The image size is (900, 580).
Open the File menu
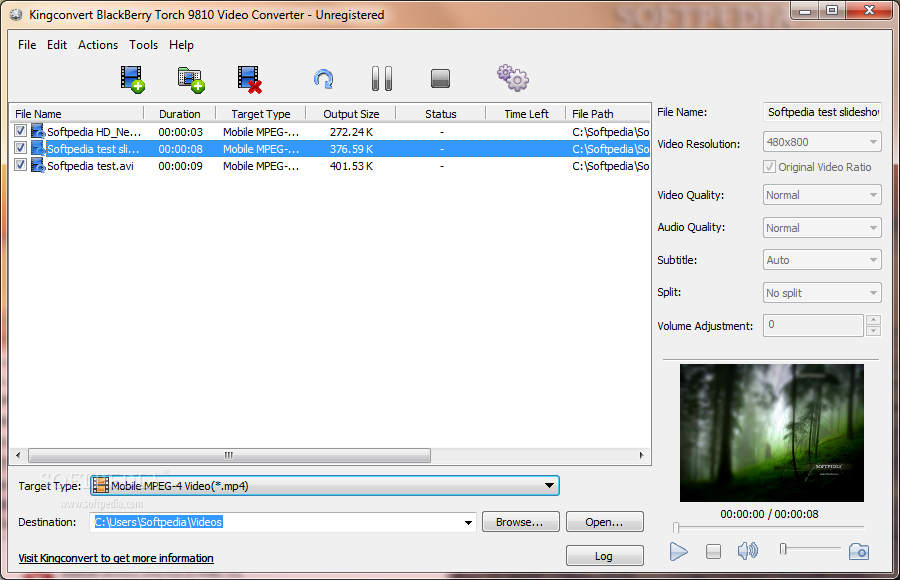tap(27, 45)
